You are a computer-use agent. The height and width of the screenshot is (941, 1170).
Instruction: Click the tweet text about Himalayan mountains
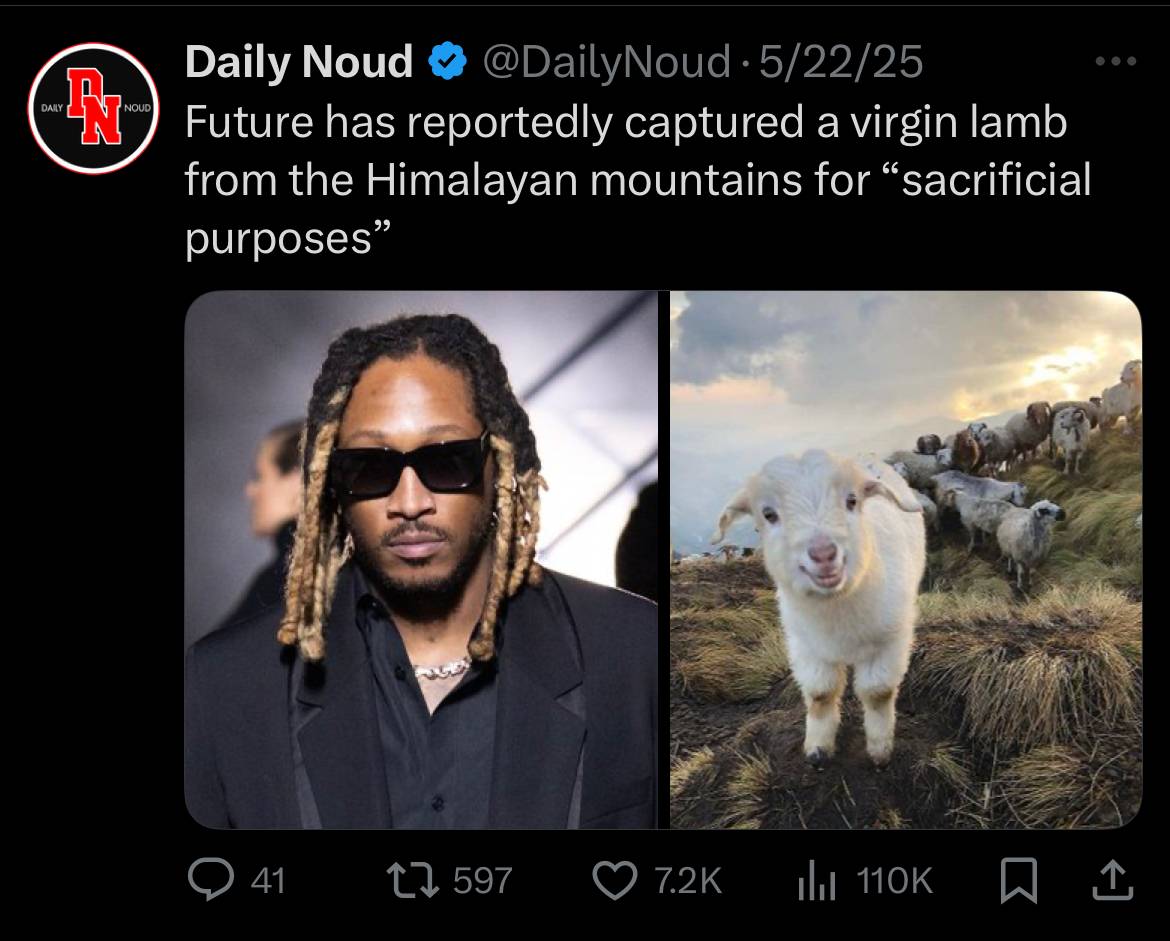pos(638,180)
